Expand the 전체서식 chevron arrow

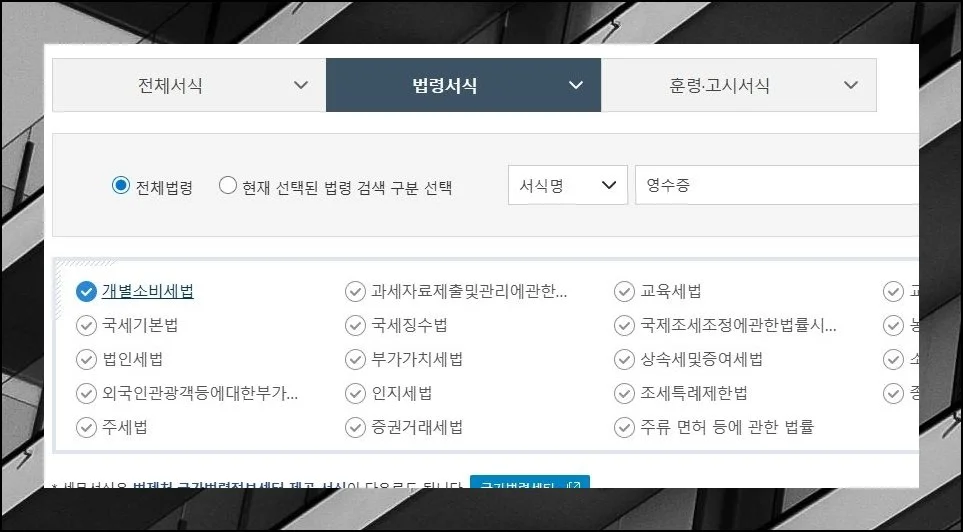click(301, 85)
